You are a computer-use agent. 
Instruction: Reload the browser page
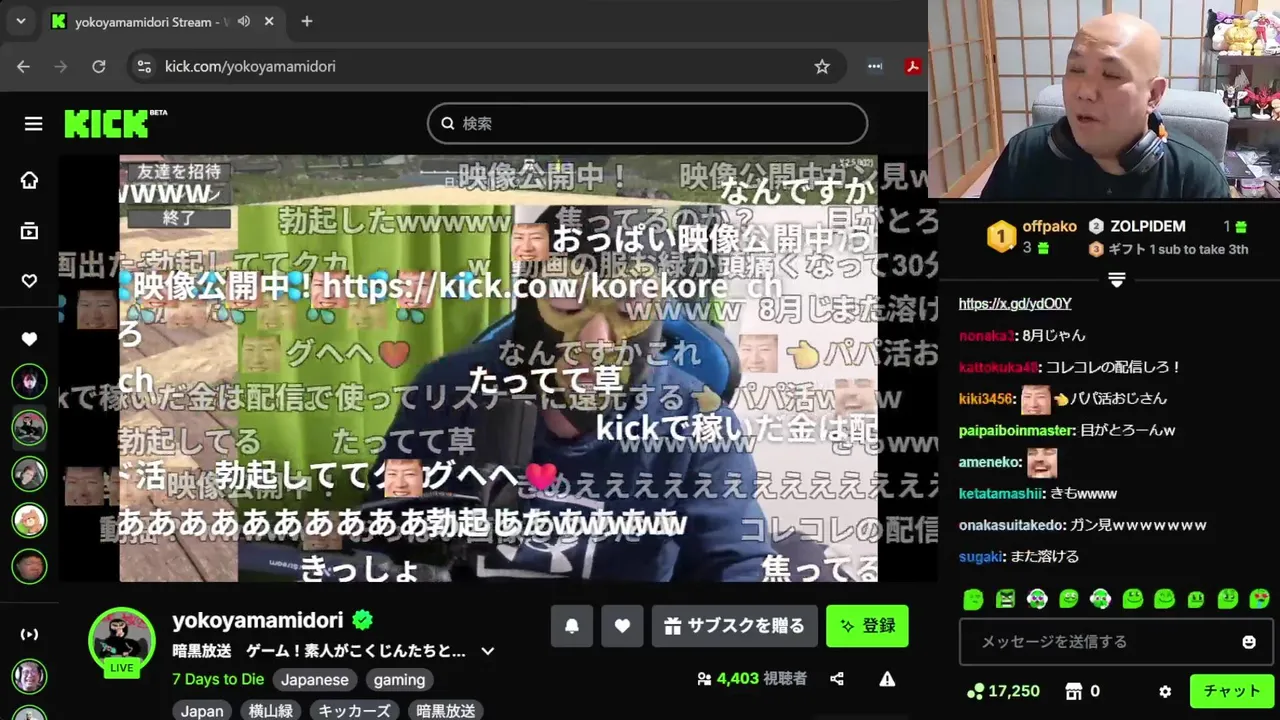click(99, 66)
